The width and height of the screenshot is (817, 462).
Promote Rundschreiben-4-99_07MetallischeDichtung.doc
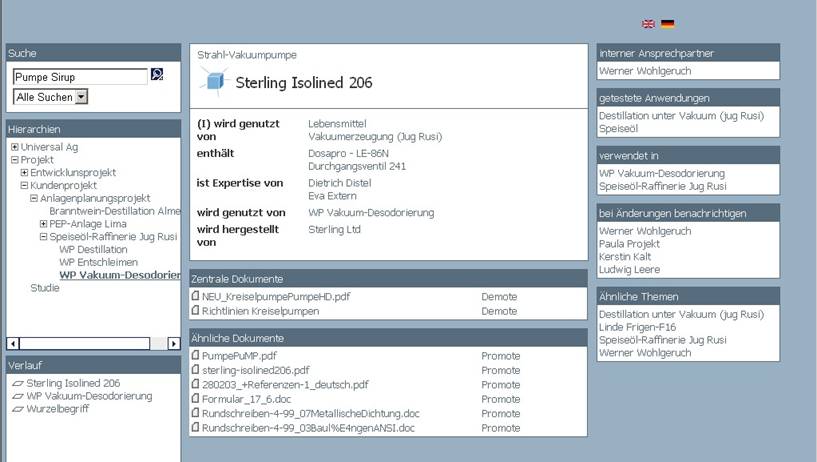click(x=501, y=414)
